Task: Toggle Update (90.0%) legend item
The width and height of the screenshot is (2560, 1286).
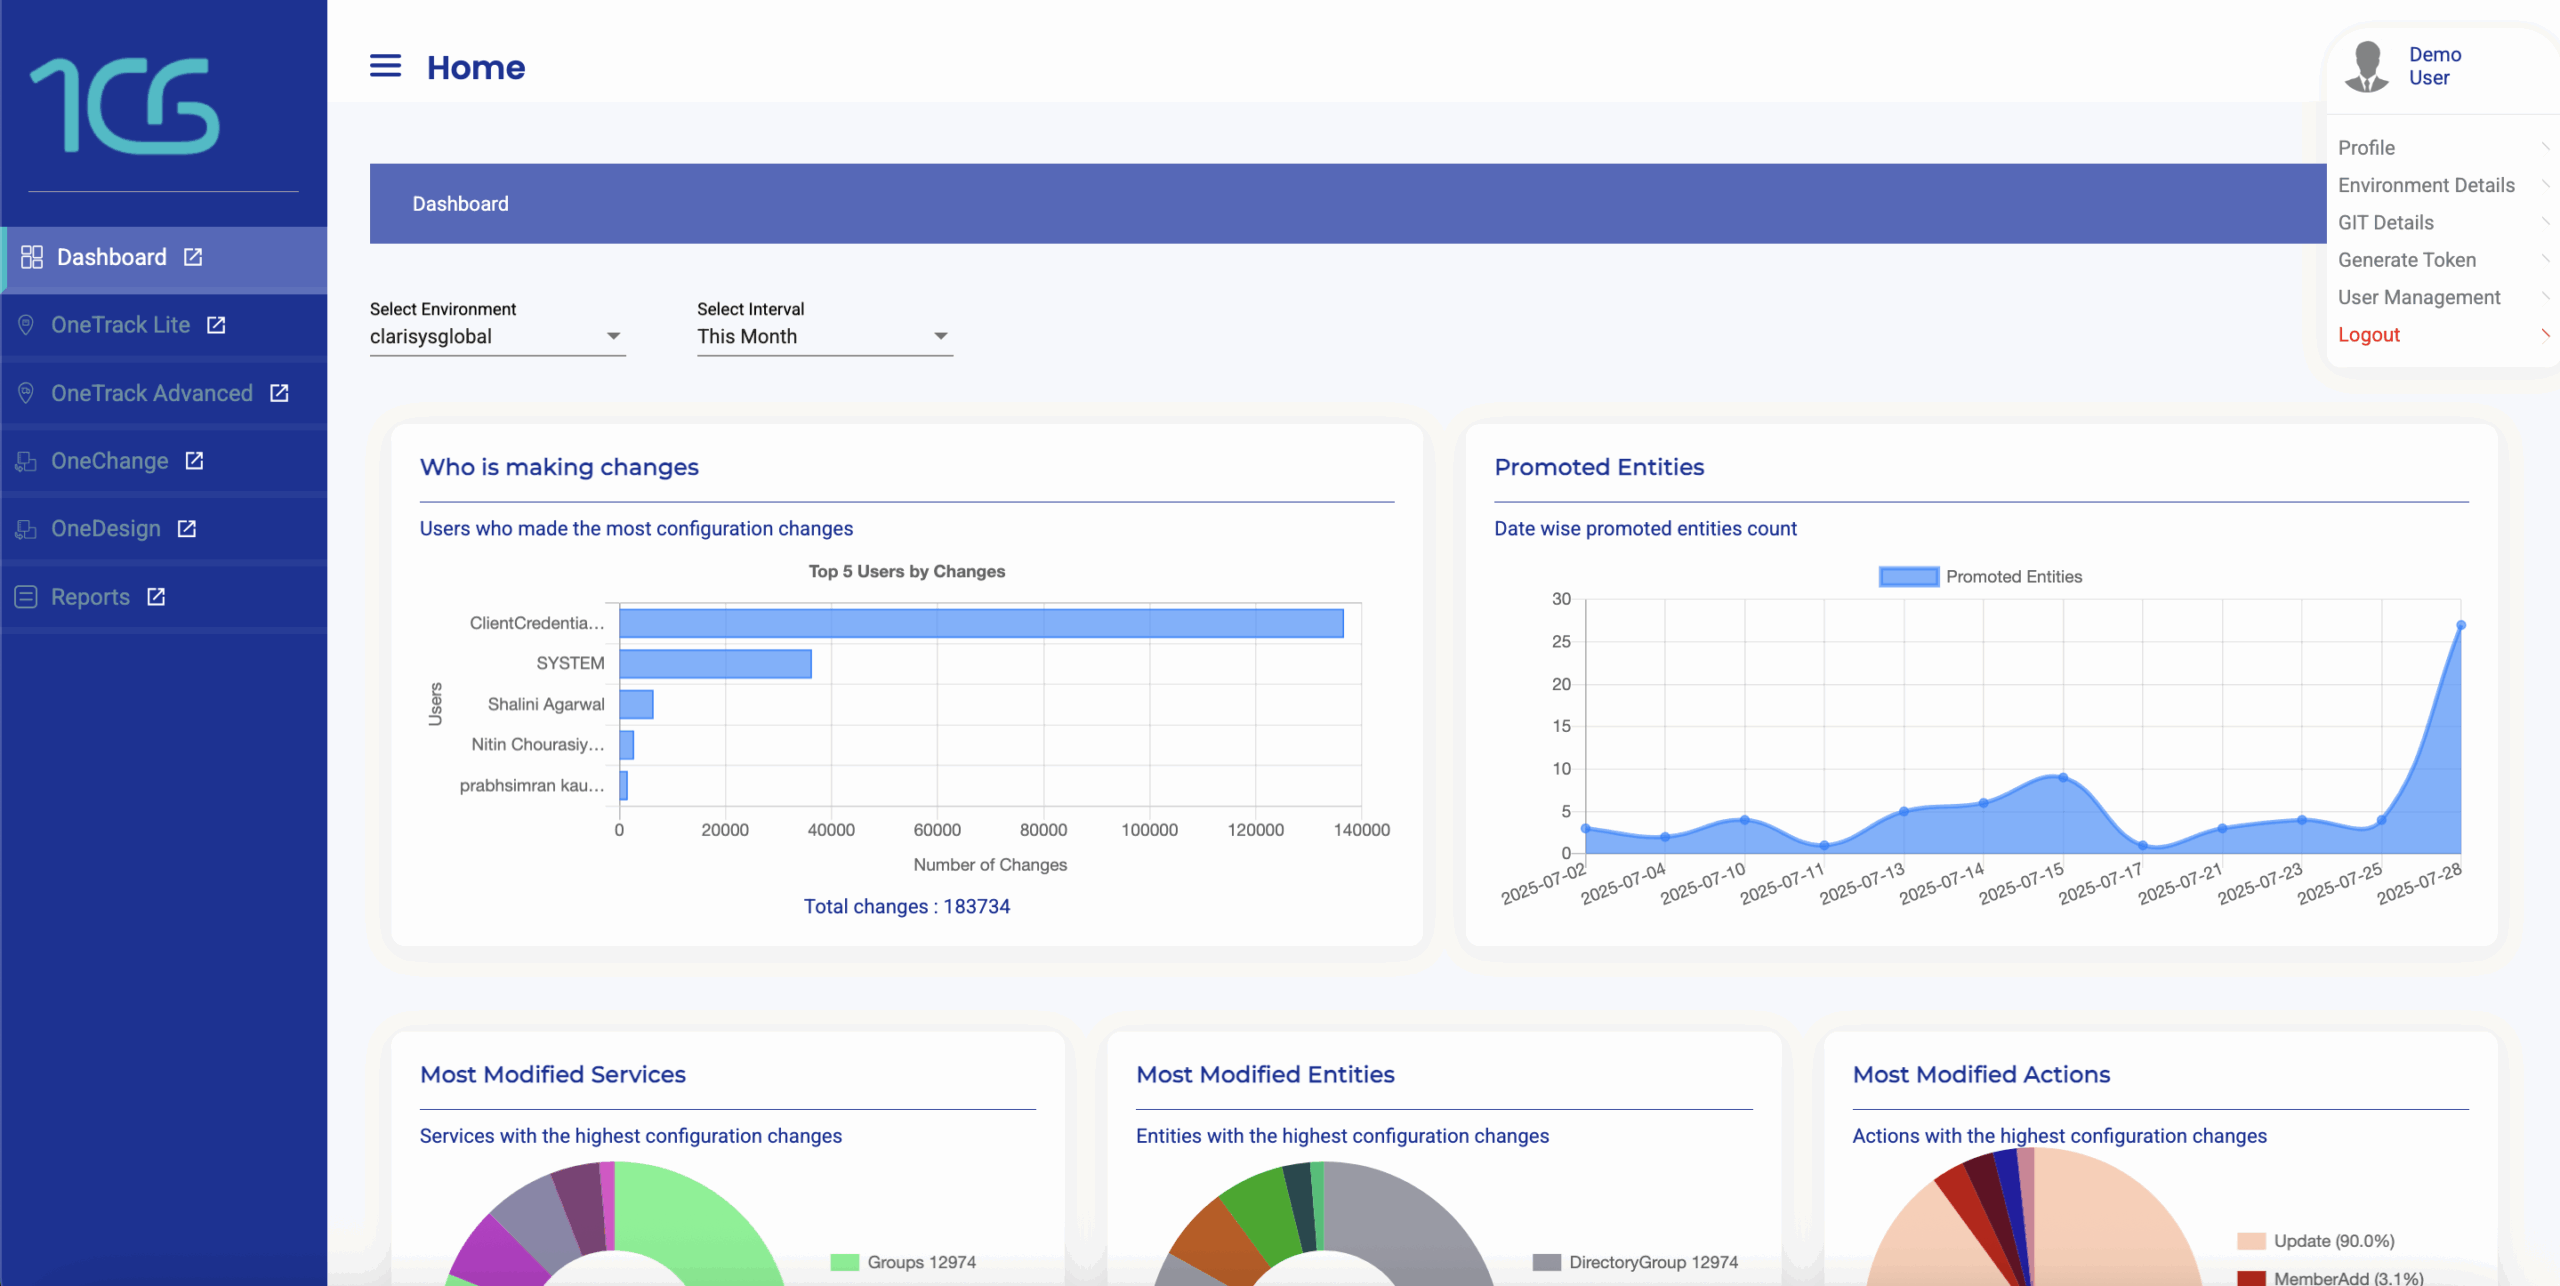Action: 2250,1241
